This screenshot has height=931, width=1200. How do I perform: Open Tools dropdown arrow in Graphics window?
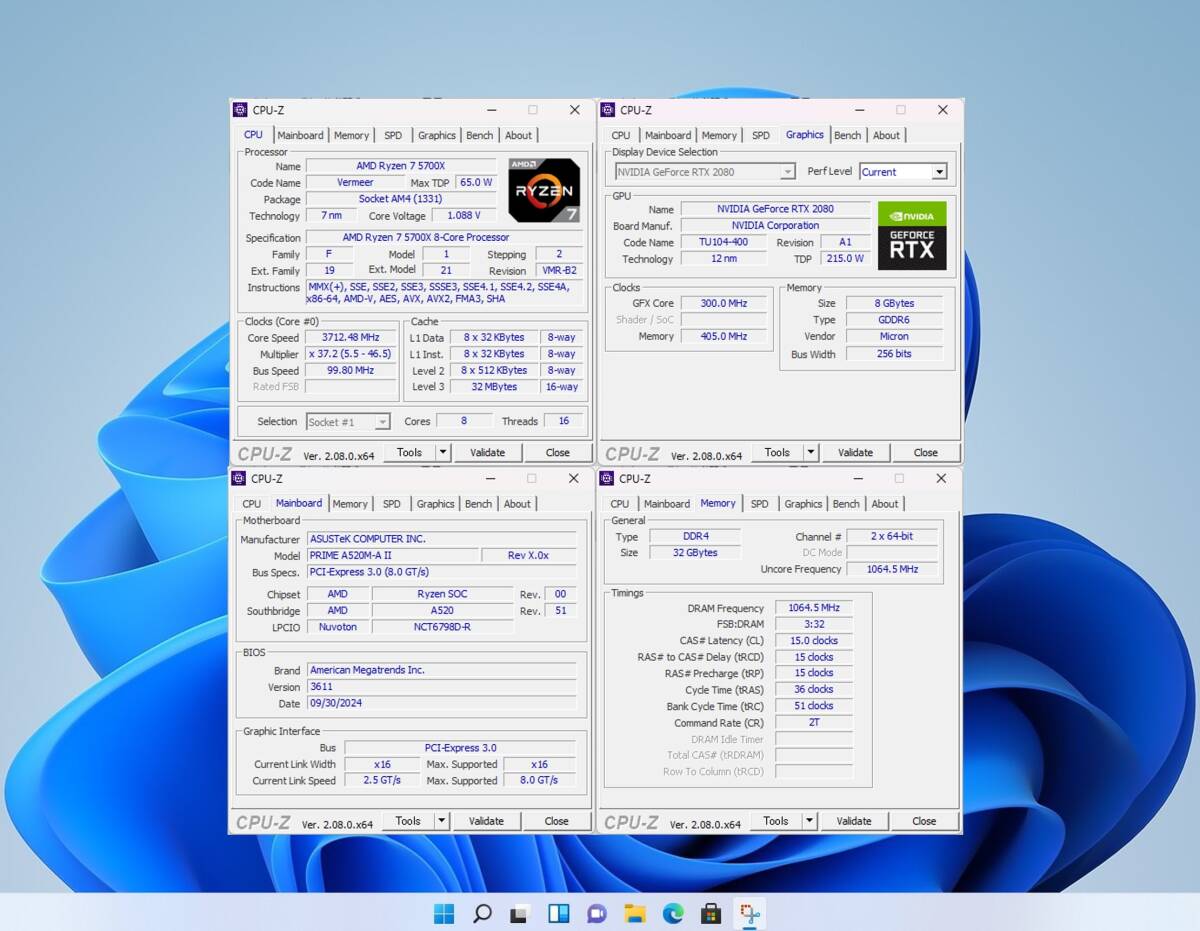point(810,452)
